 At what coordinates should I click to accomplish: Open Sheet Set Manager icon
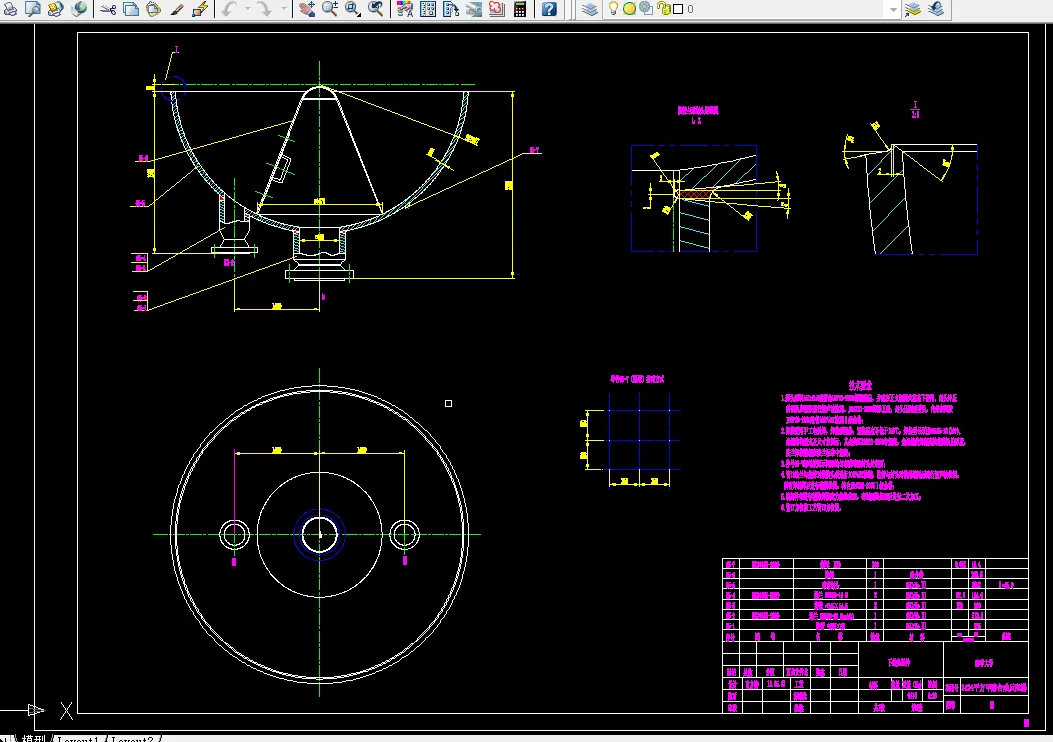(473, 9)
